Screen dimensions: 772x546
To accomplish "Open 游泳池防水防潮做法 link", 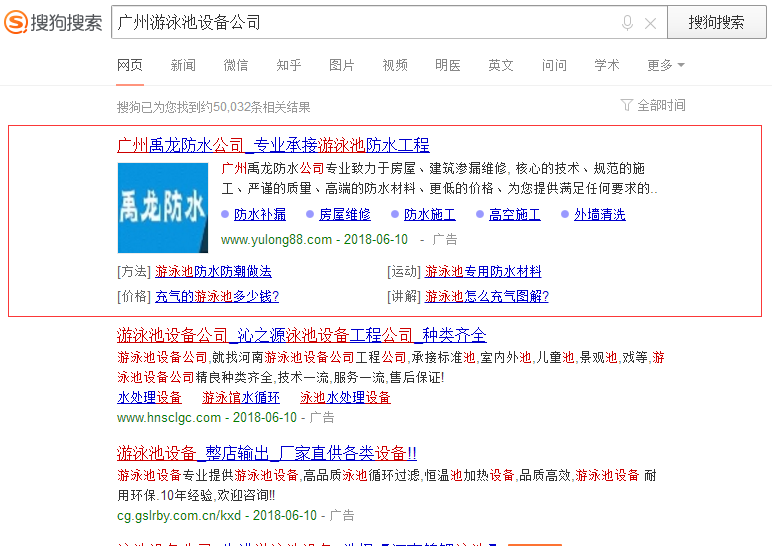I will 213,271.
